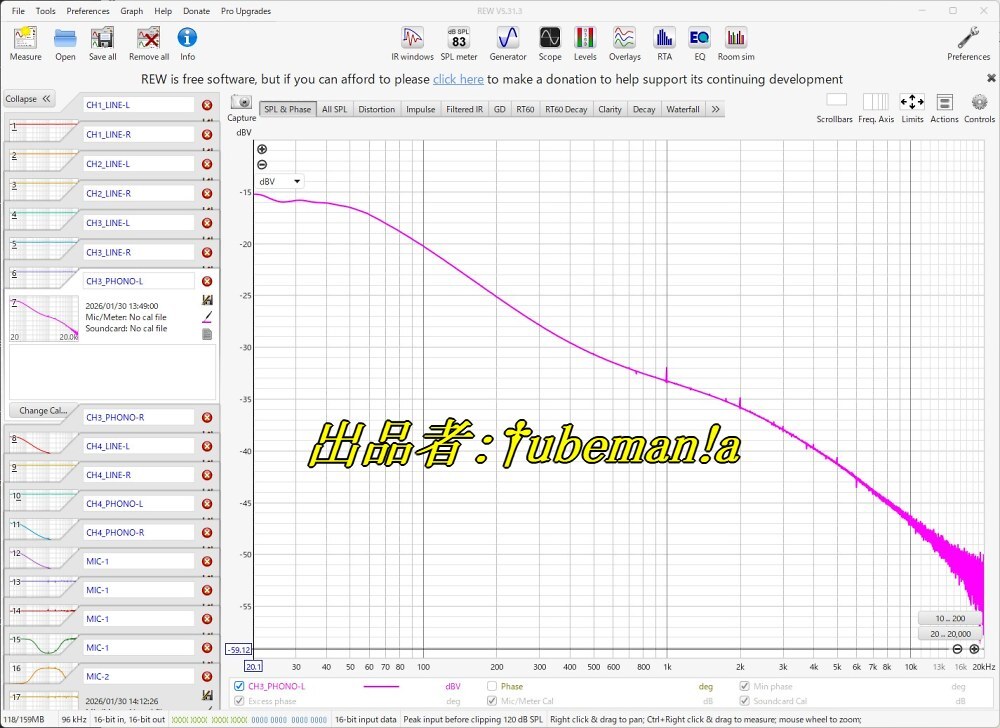Edit the CH4_PHONO-R name field

point(139,532)
